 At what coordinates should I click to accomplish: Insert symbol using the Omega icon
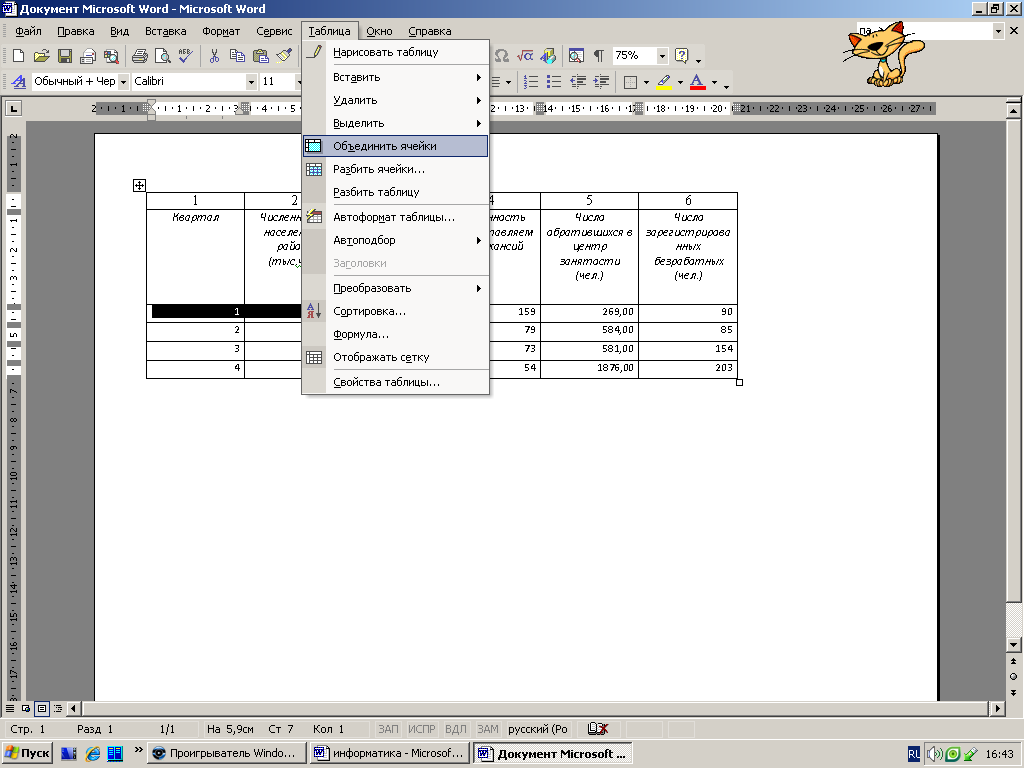[501, 56]
